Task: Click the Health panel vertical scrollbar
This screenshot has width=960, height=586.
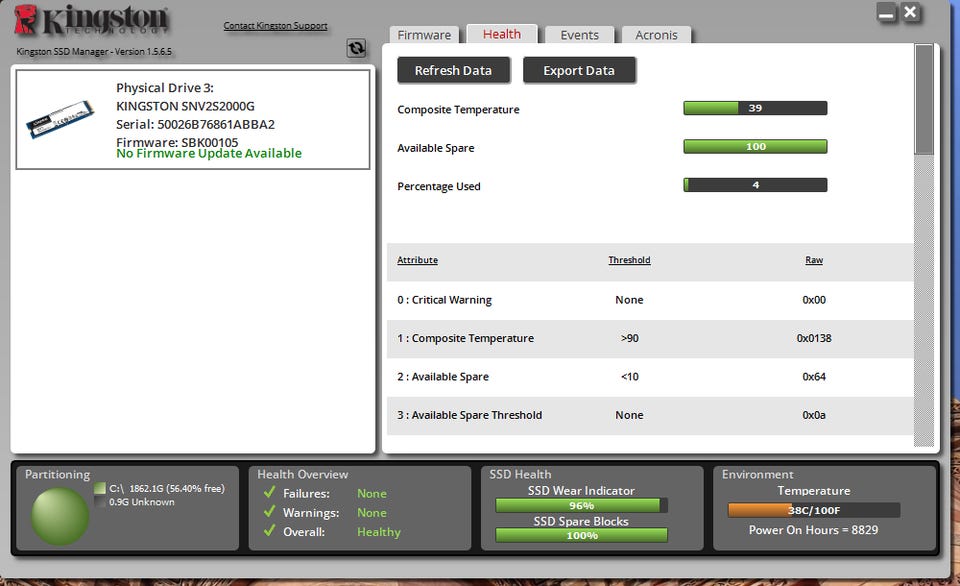Action: tap(924, 245)
